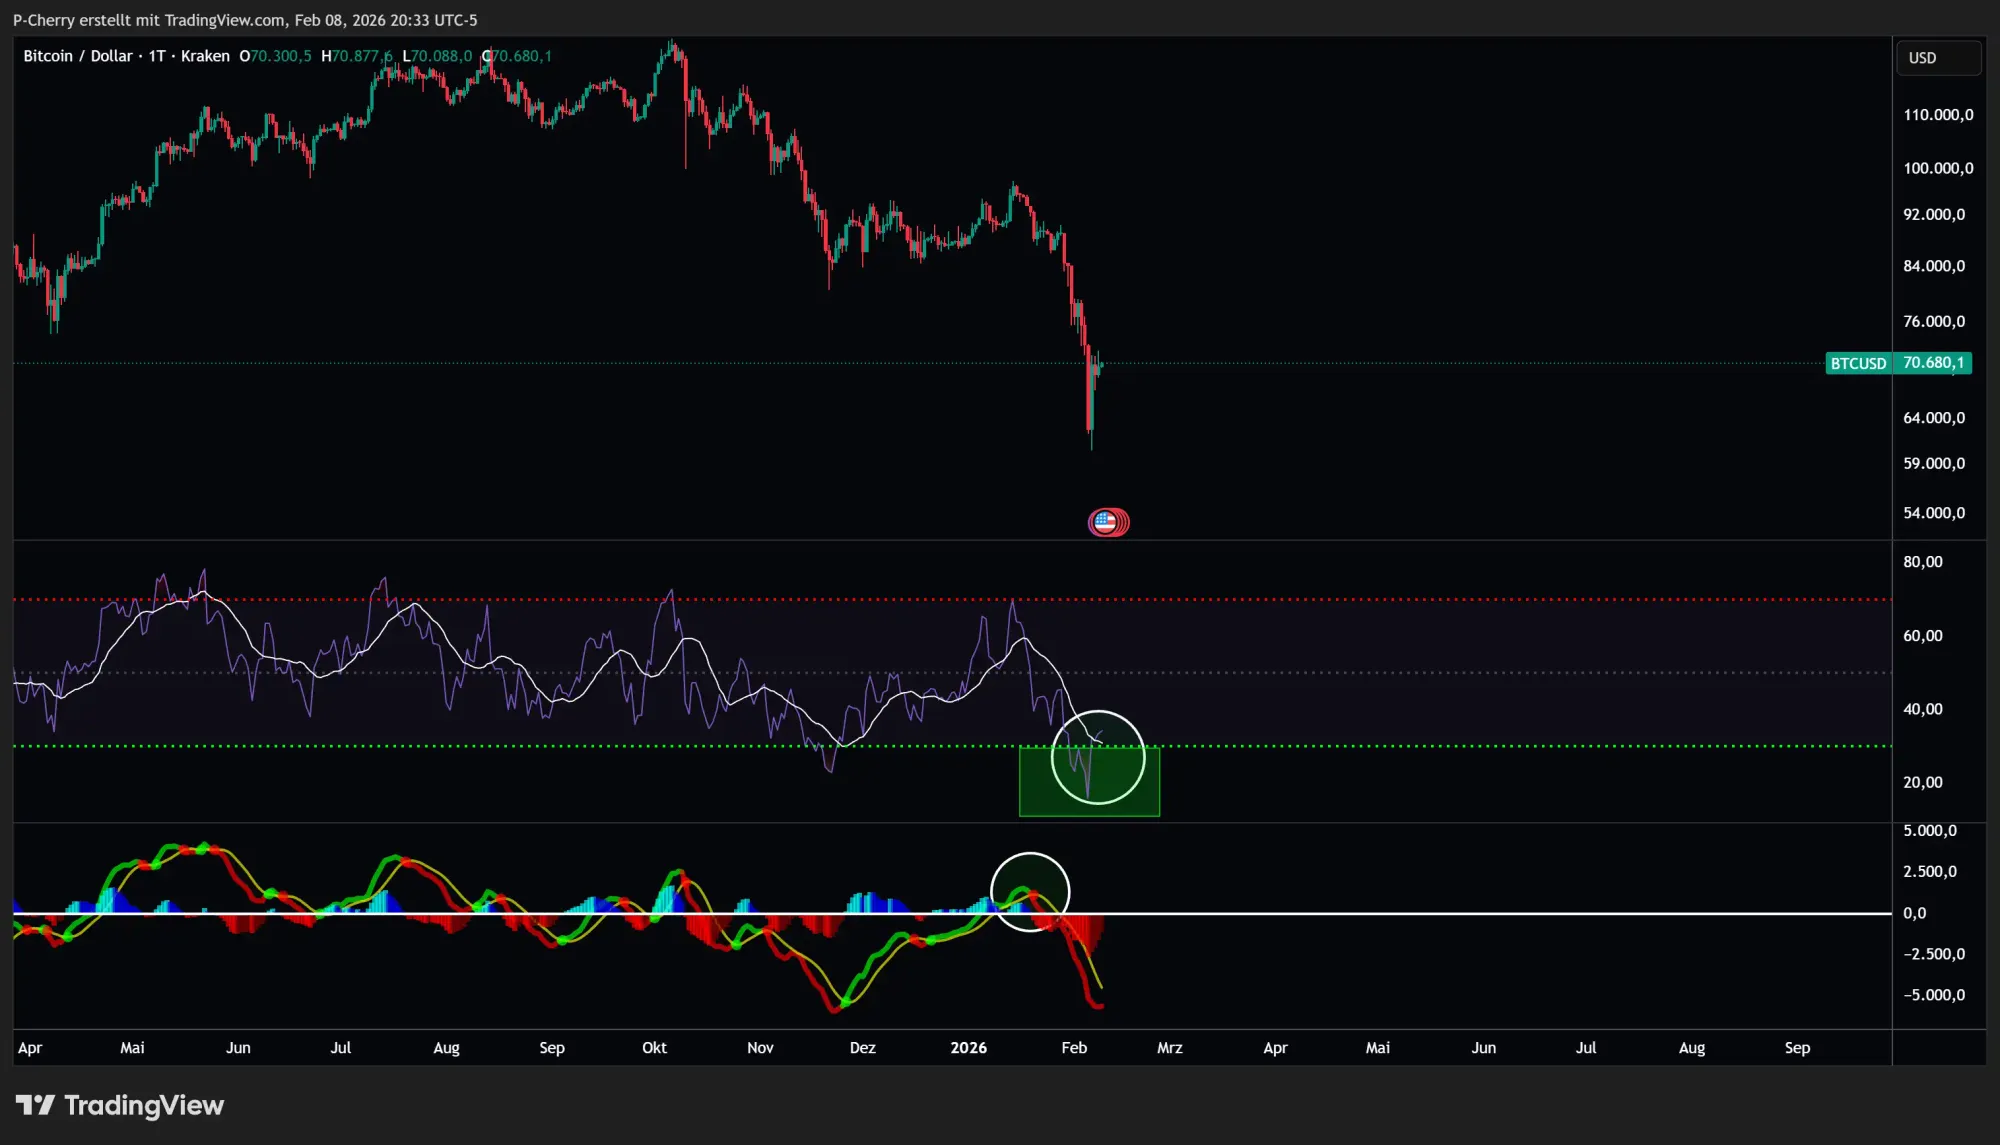Click the 84.000,0 level on the price scale
This screenshot has height=1145, width=2000.
[1935, 266]
